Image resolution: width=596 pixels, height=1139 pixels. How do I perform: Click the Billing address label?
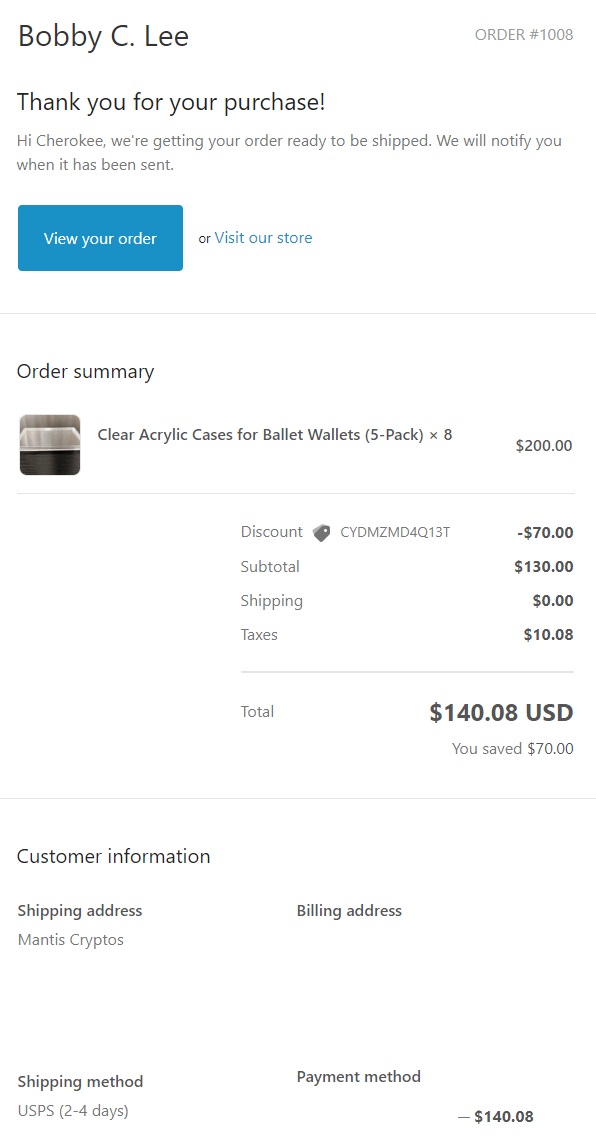click(349, 910)
